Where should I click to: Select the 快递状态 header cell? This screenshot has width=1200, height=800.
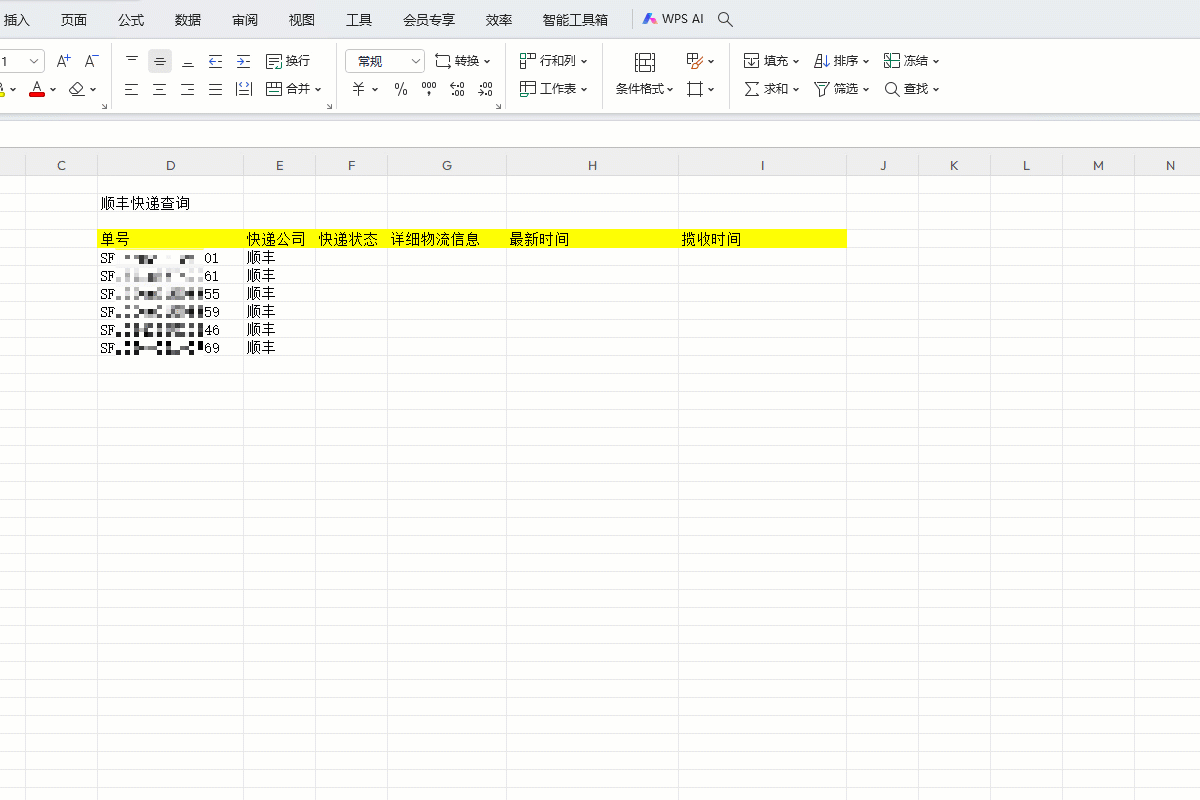coord(351,239)
